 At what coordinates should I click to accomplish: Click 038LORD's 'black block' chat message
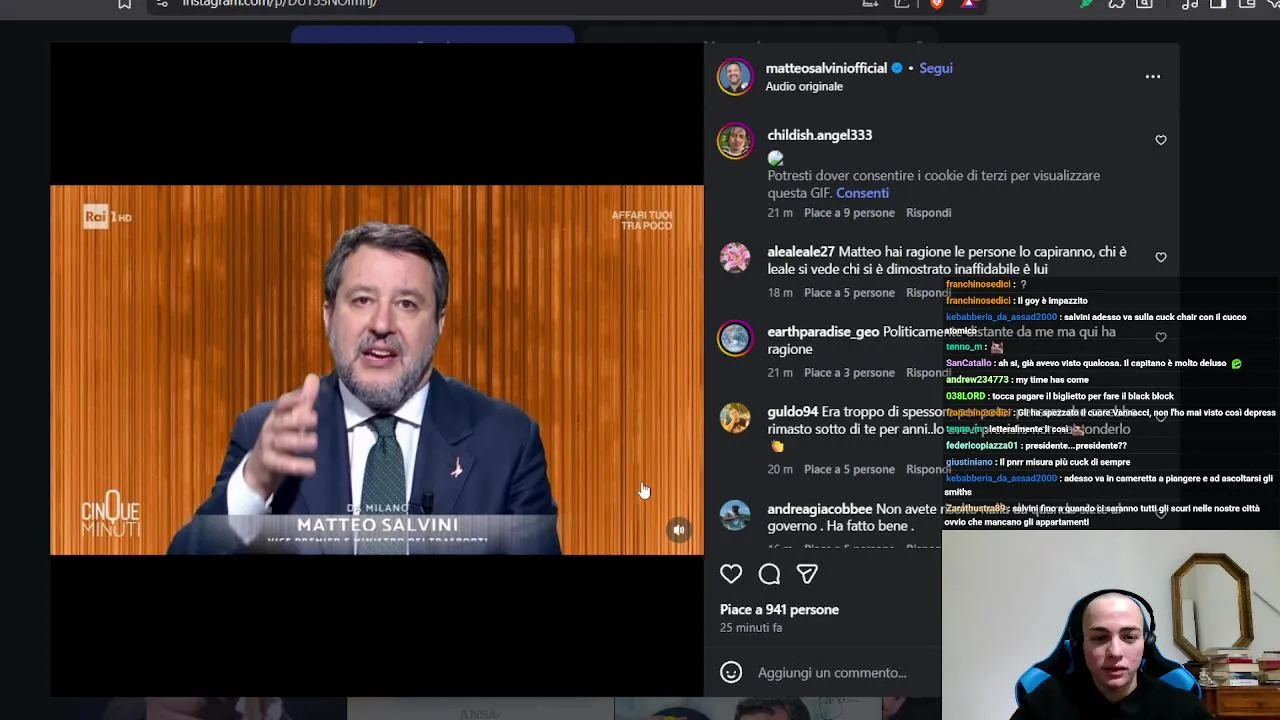point(1060,396)
